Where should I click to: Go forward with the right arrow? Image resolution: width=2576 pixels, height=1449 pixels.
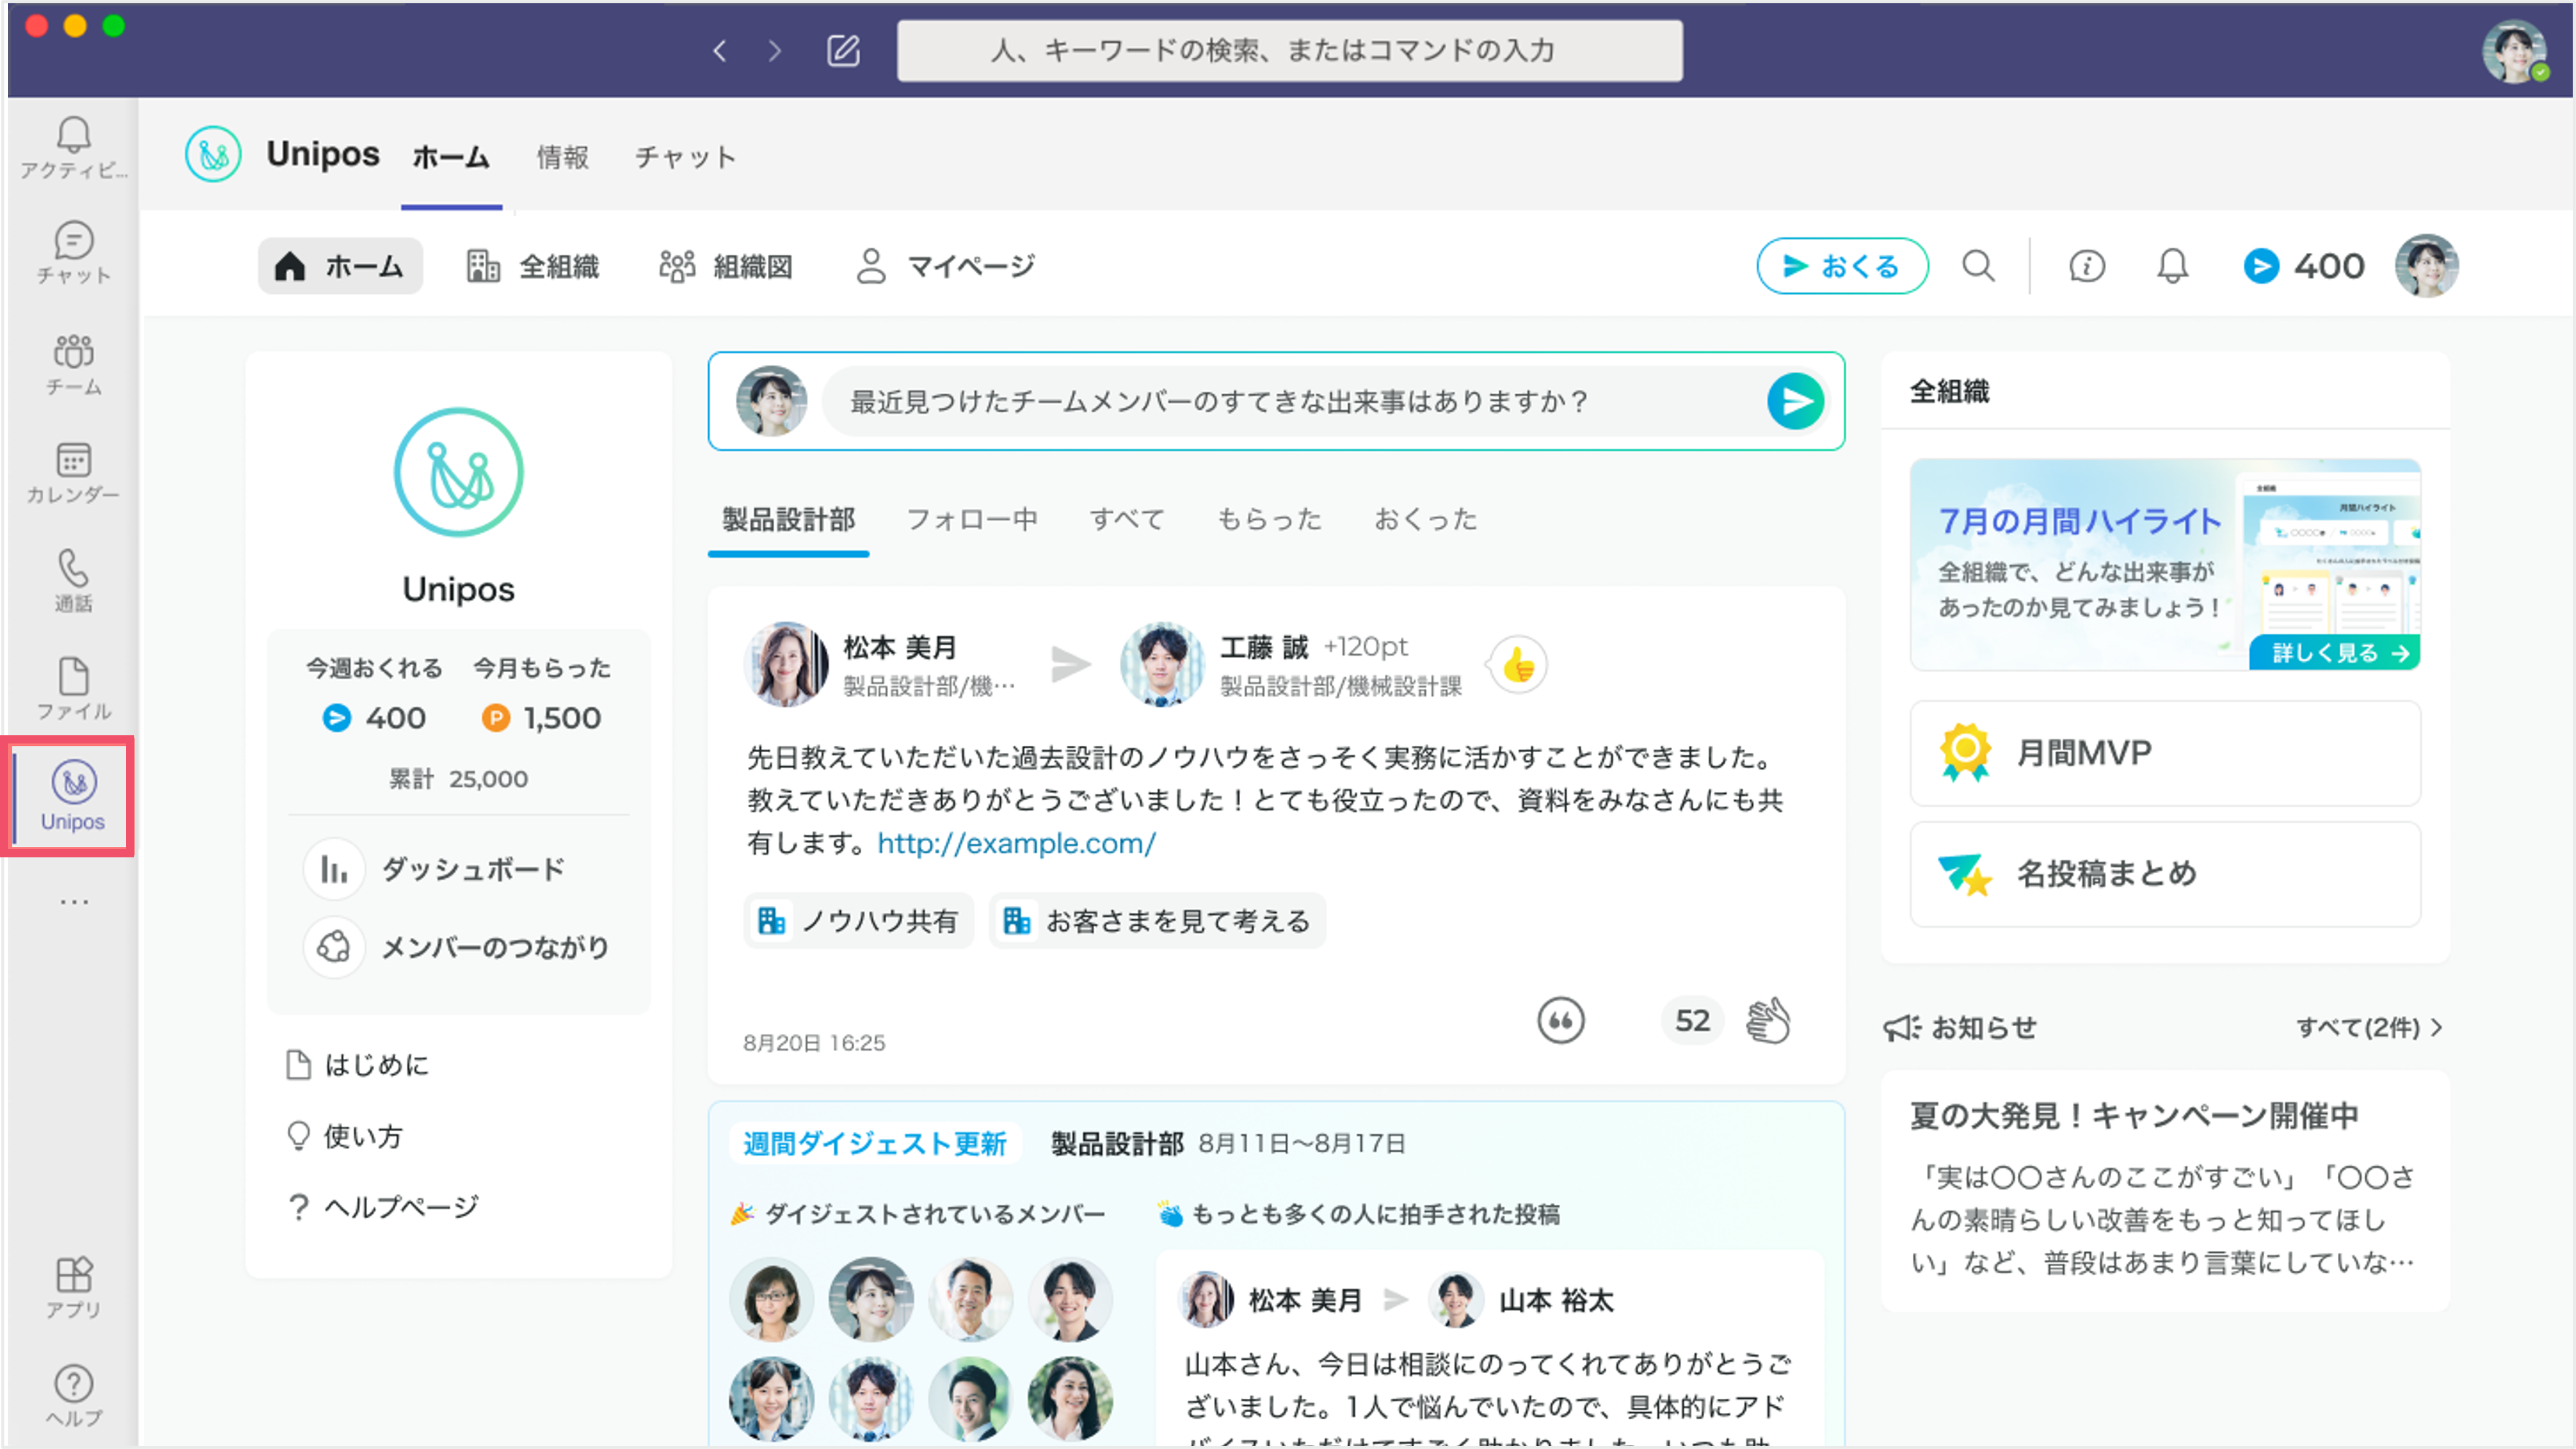click(x=775, y=51)
